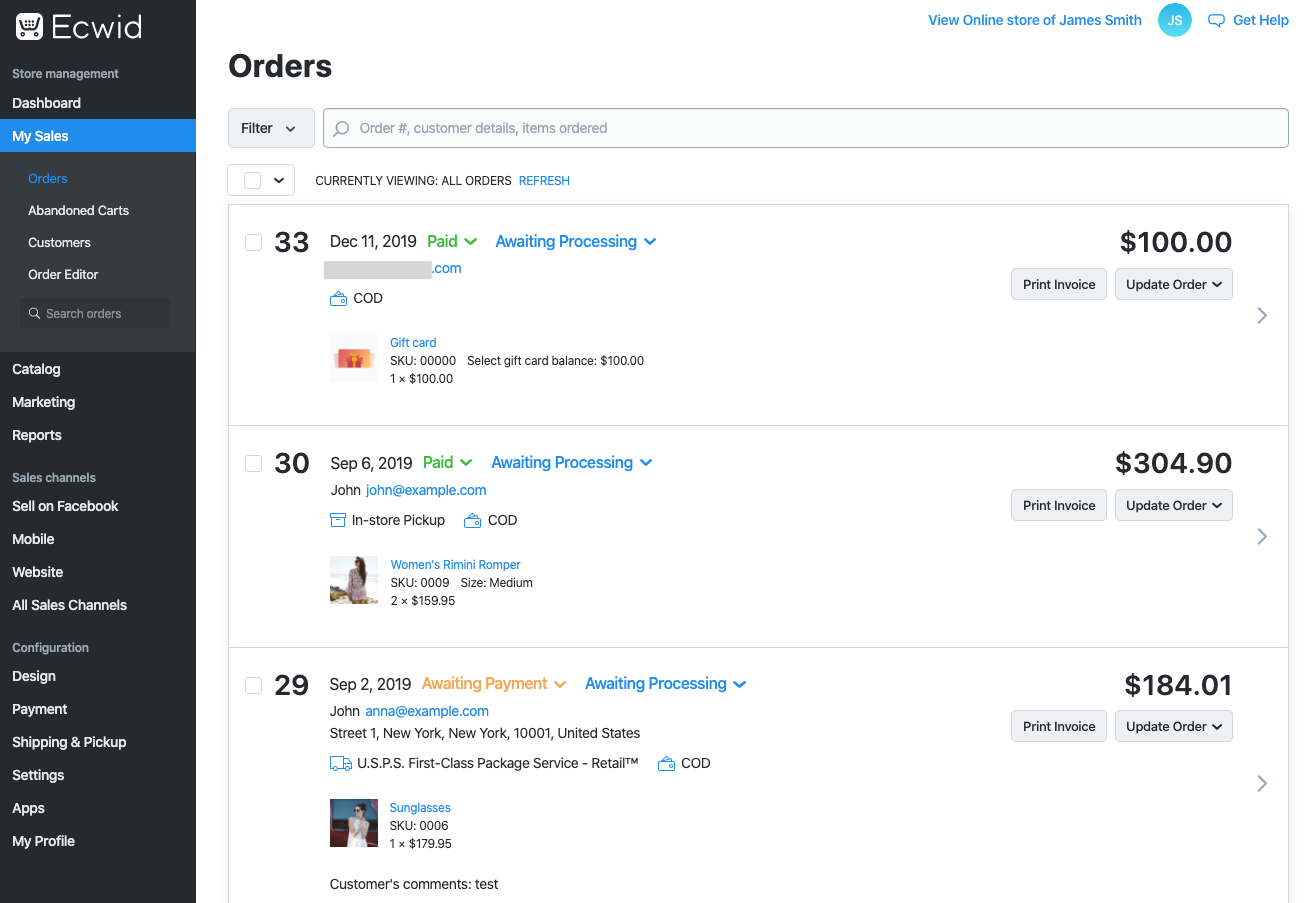Open the JS user avatar icon

(x=1175, y=20)
